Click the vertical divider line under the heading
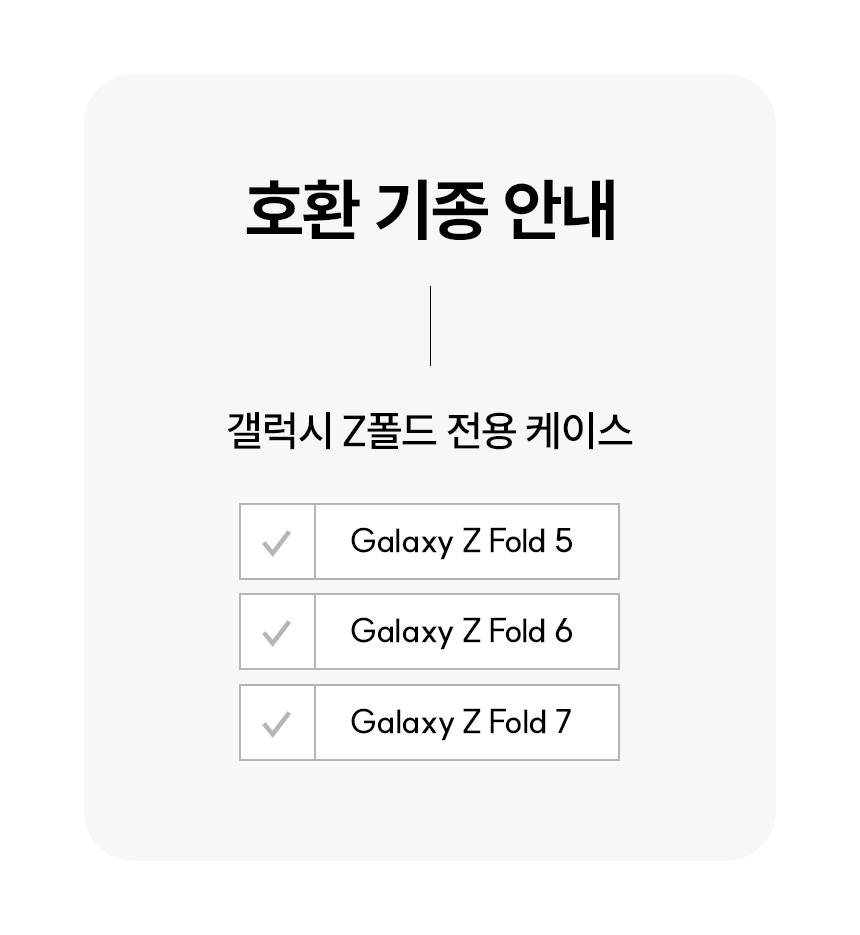This screenshot has height=935, width=860. tap(430, 326)
